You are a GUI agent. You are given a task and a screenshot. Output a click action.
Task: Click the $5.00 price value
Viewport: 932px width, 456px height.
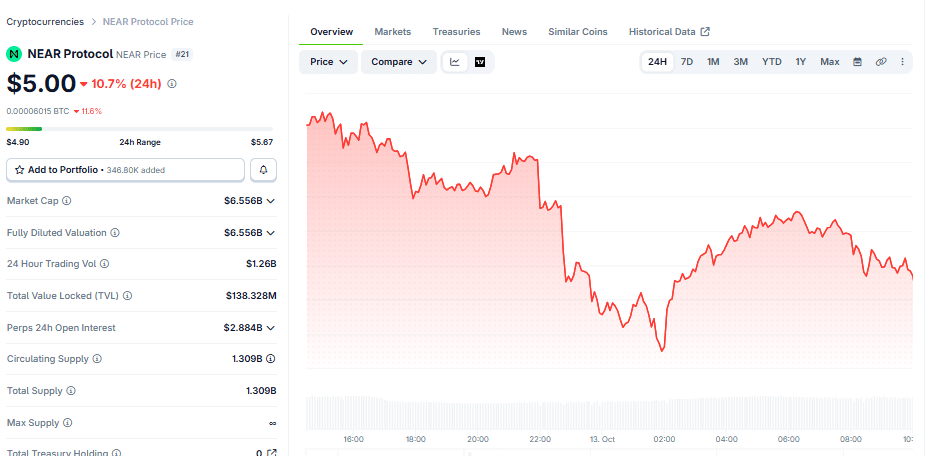[41, 84]
